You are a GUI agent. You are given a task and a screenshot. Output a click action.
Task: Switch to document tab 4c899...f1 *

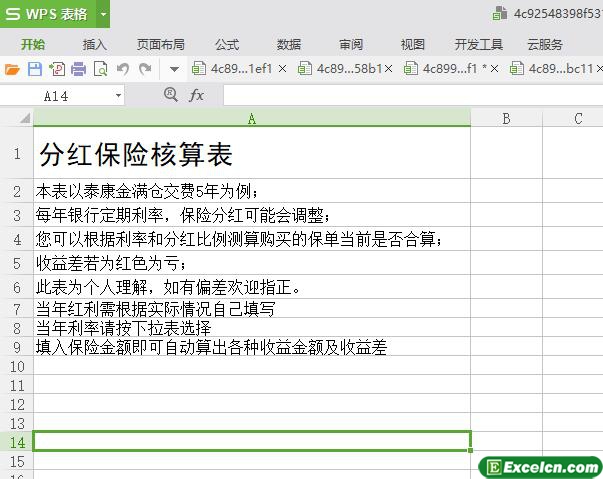tap(446, 69)
